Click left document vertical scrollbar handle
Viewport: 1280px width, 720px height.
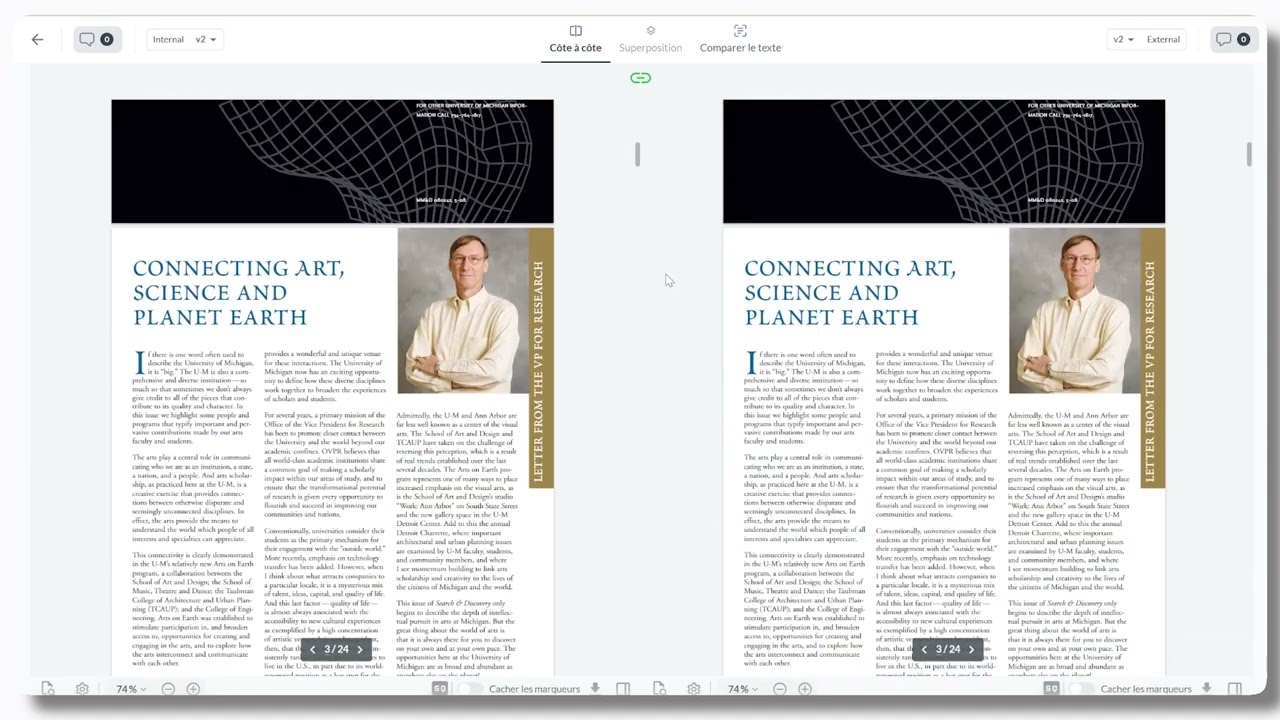637,154
